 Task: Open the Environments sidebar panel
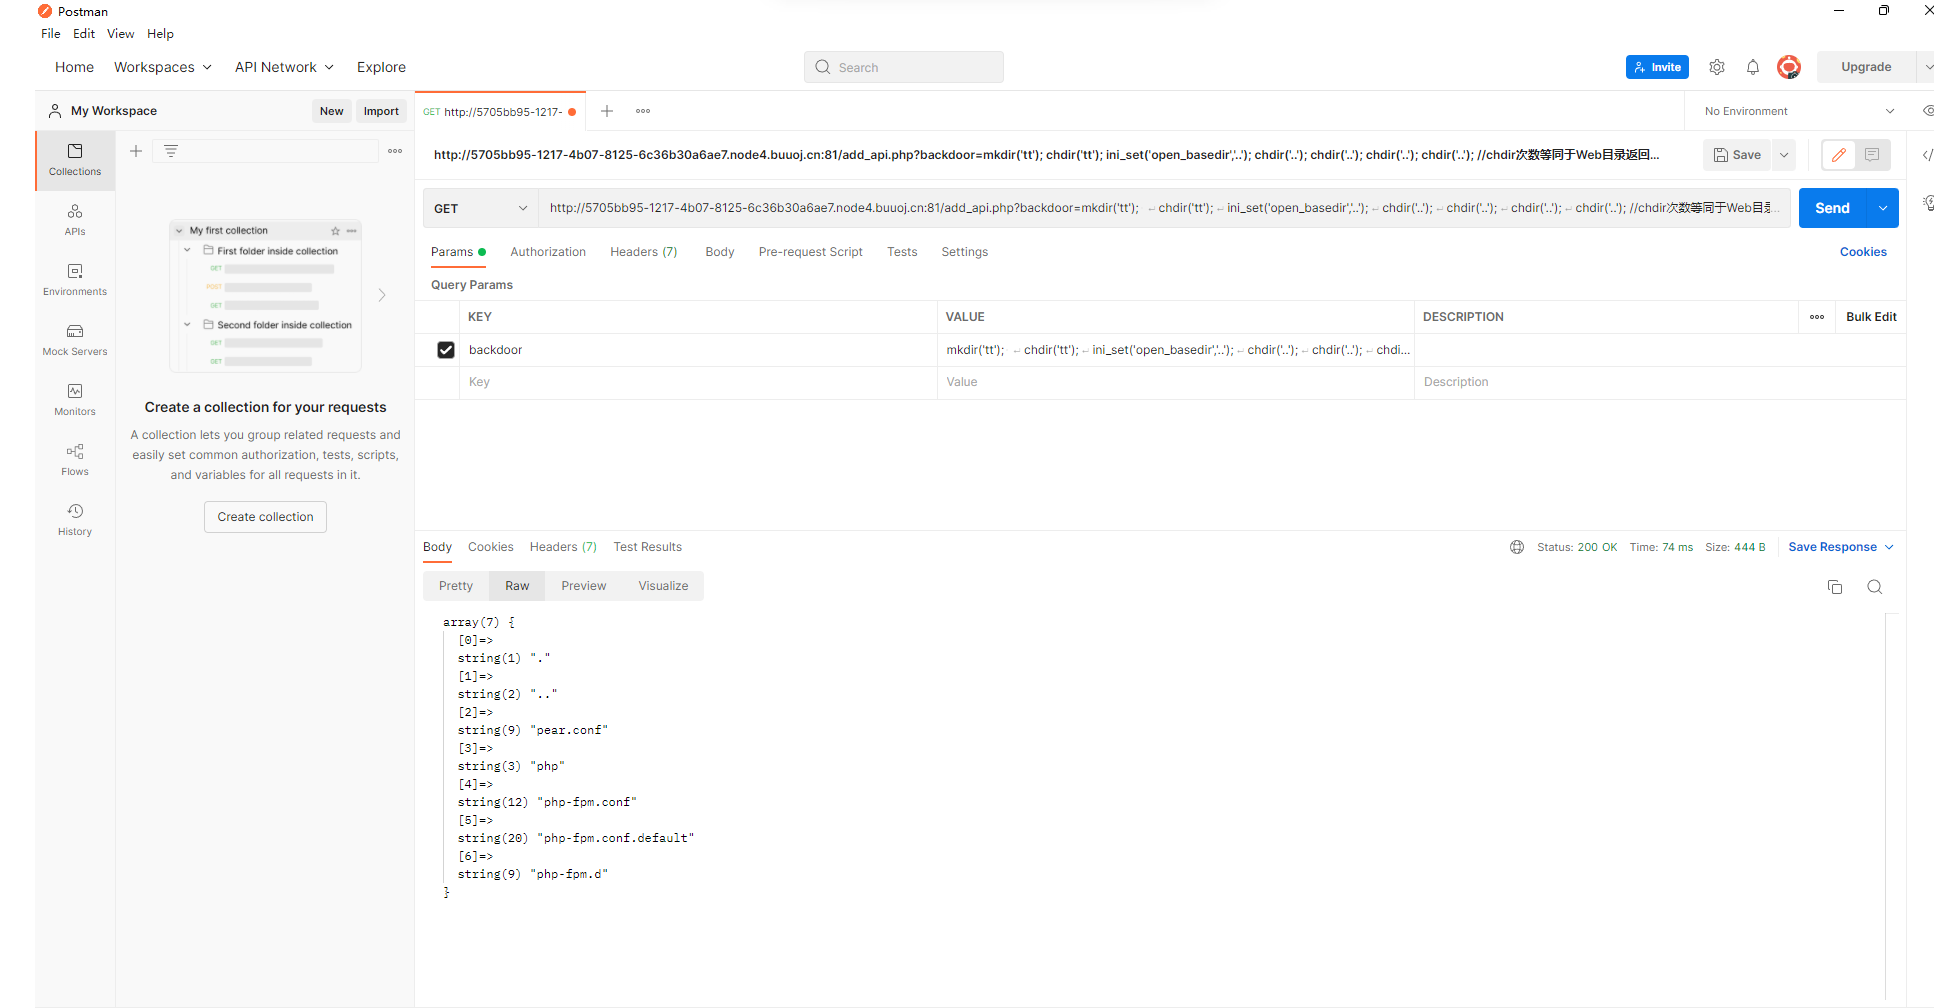point(75,280)
